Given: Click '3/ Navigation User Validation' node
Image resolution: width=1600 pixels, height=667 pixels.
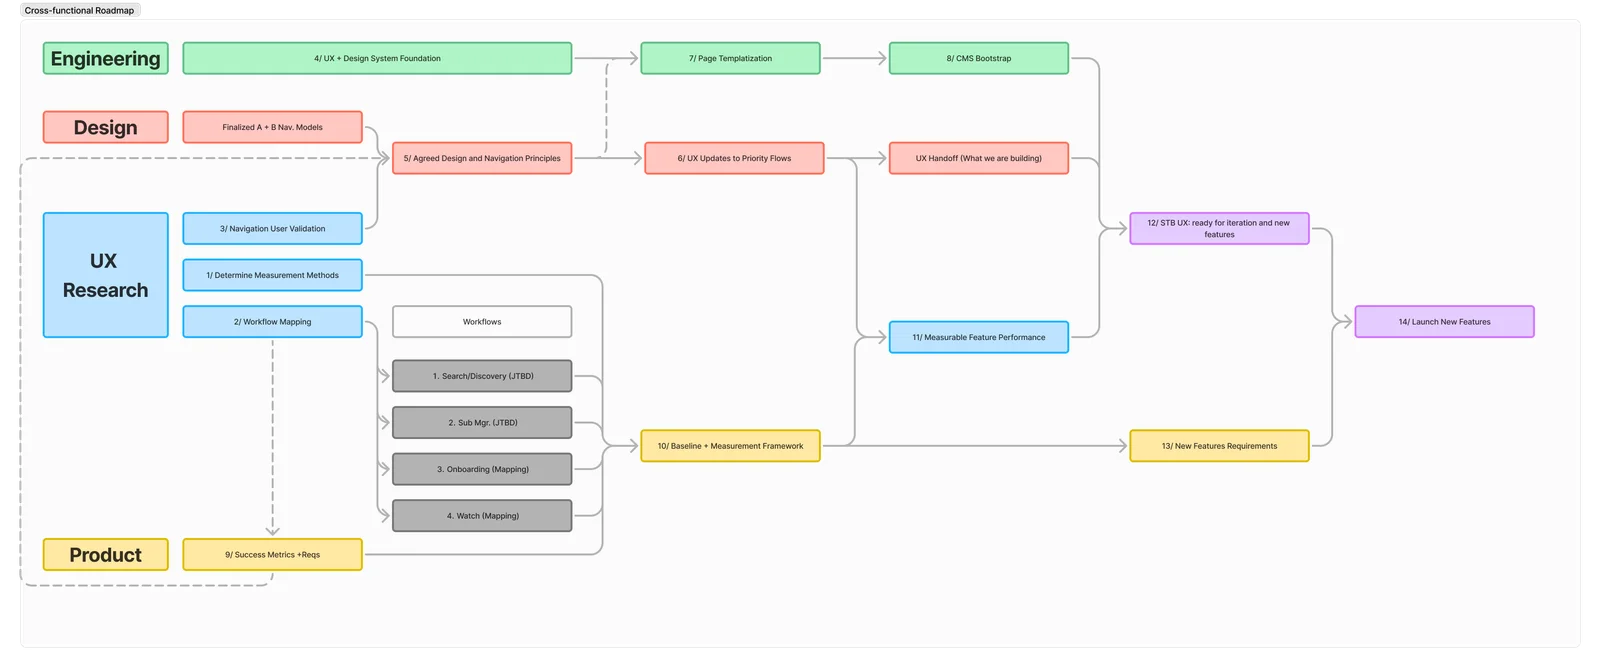Looking at the screenshot, I should (272, 228).
